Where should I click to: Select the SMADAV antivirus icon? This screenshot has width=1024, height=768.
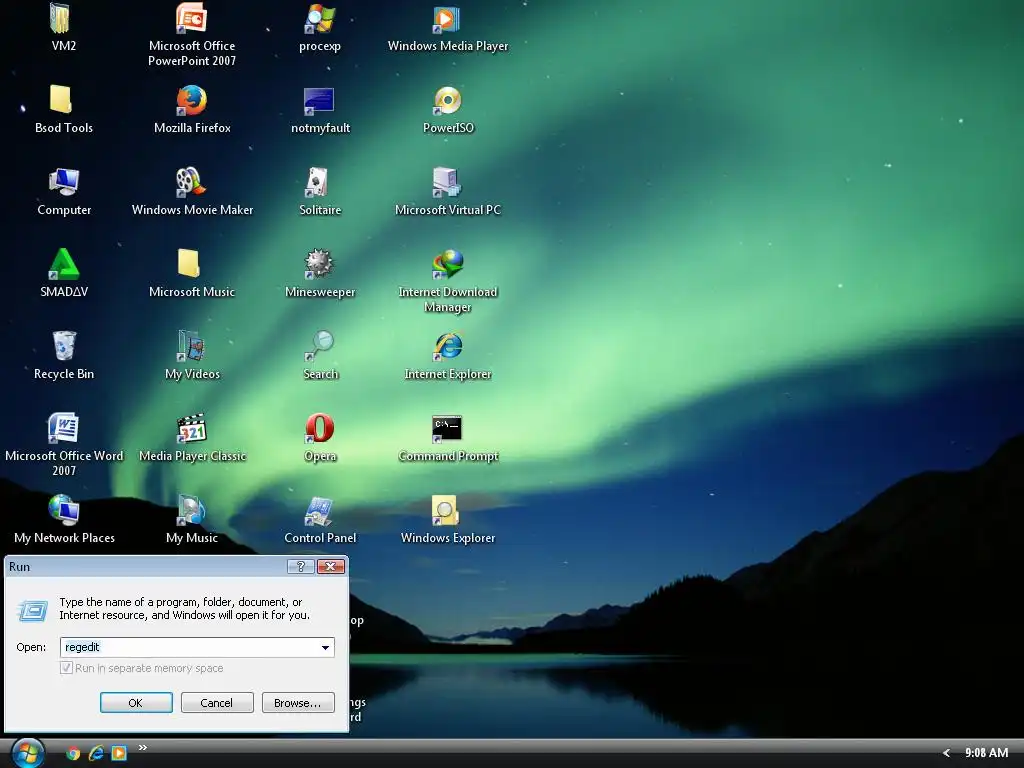64,264
